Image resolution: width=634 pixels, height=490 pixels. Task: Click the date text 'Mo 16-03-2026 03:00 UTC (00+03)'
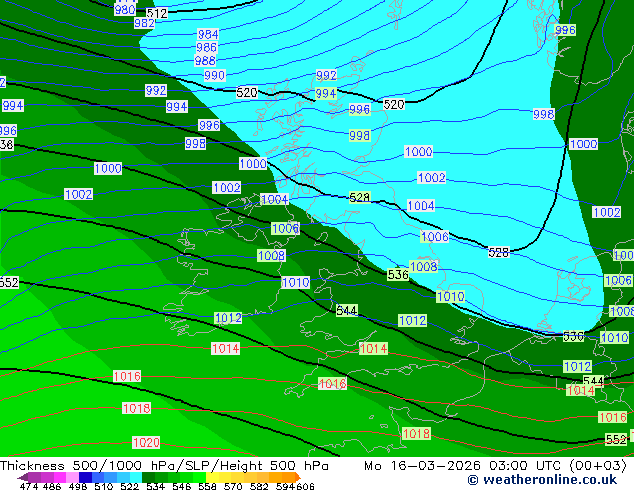coord(495,466)
